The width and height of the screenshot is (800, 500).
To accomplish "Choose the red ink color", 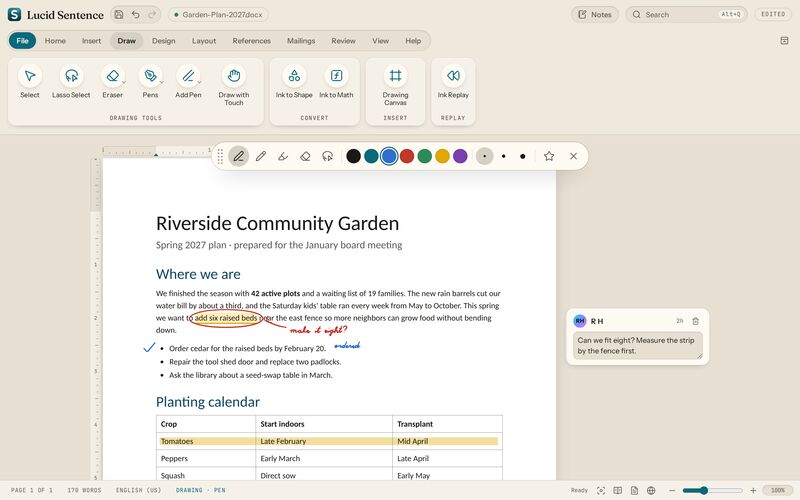I will (x=407, y=156).
